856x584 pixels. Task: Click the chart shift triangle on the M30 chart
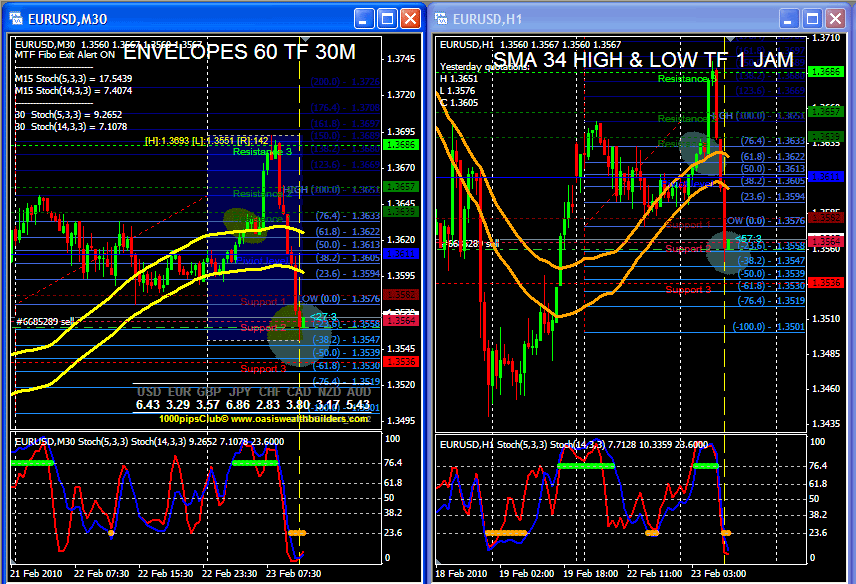point(305,40)
